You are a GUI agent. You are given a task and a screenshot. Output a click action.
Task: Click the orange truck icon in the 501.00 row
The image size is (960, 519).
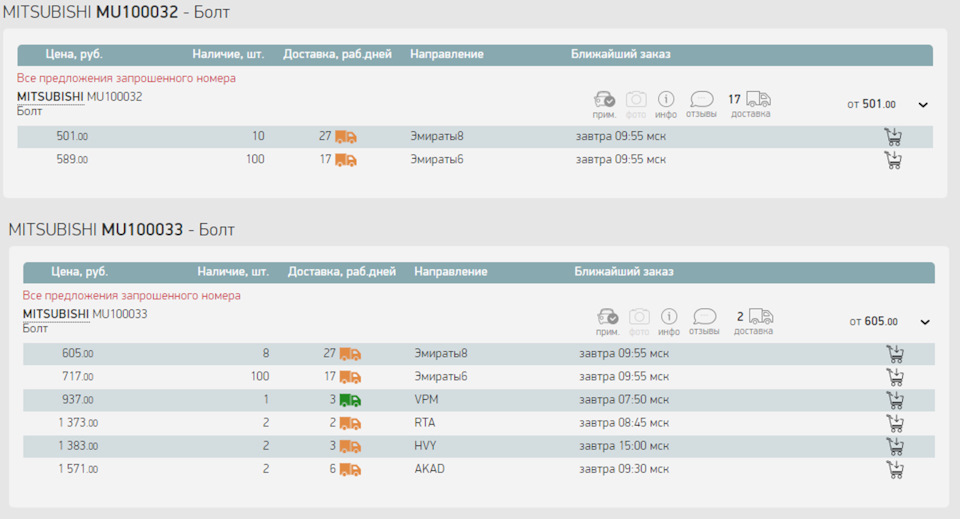[346, 137]
